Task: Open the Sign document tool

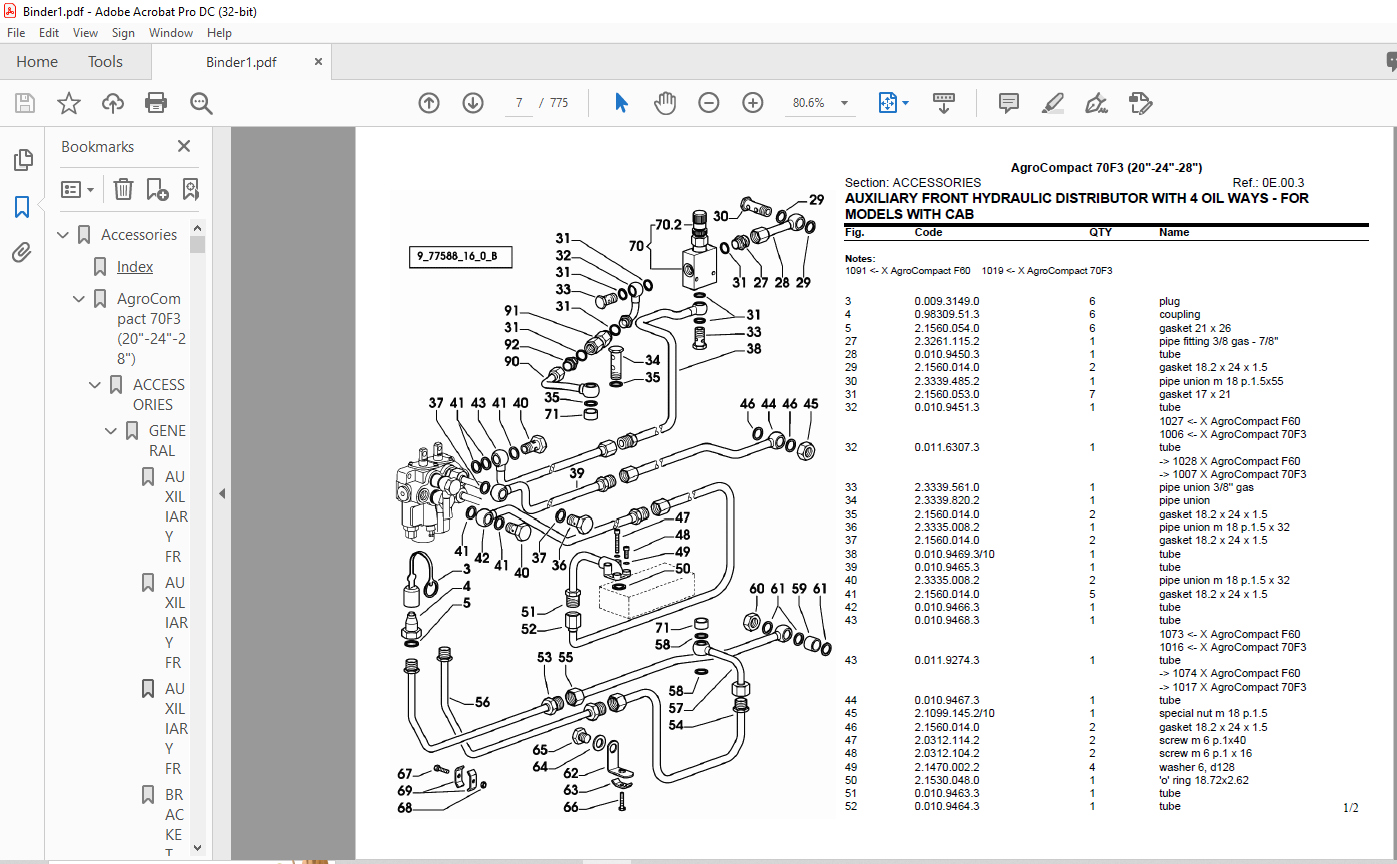Action: (x=1096, y=103)
